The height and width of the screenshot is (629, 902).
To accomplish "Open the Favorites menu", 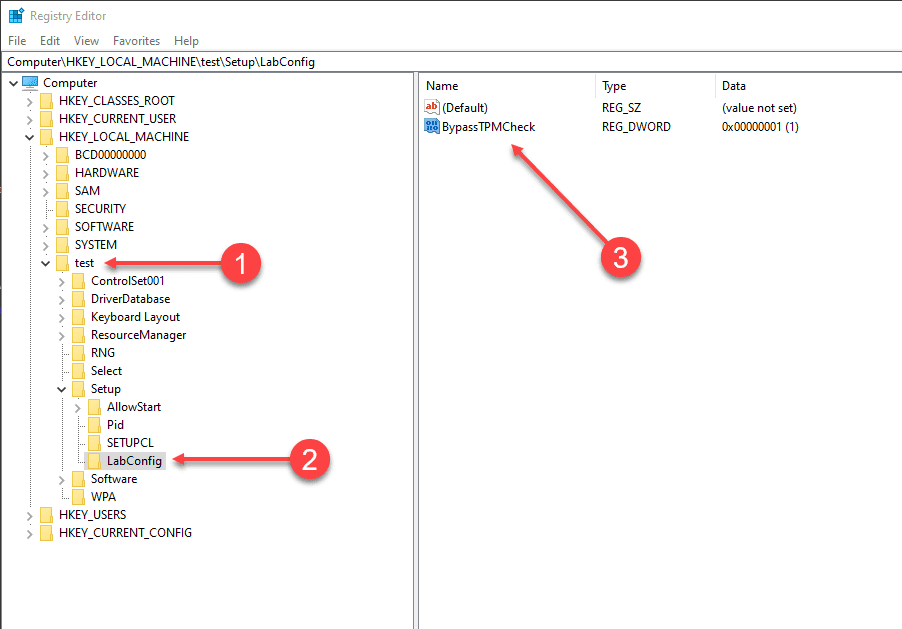I will pos(136,41).
